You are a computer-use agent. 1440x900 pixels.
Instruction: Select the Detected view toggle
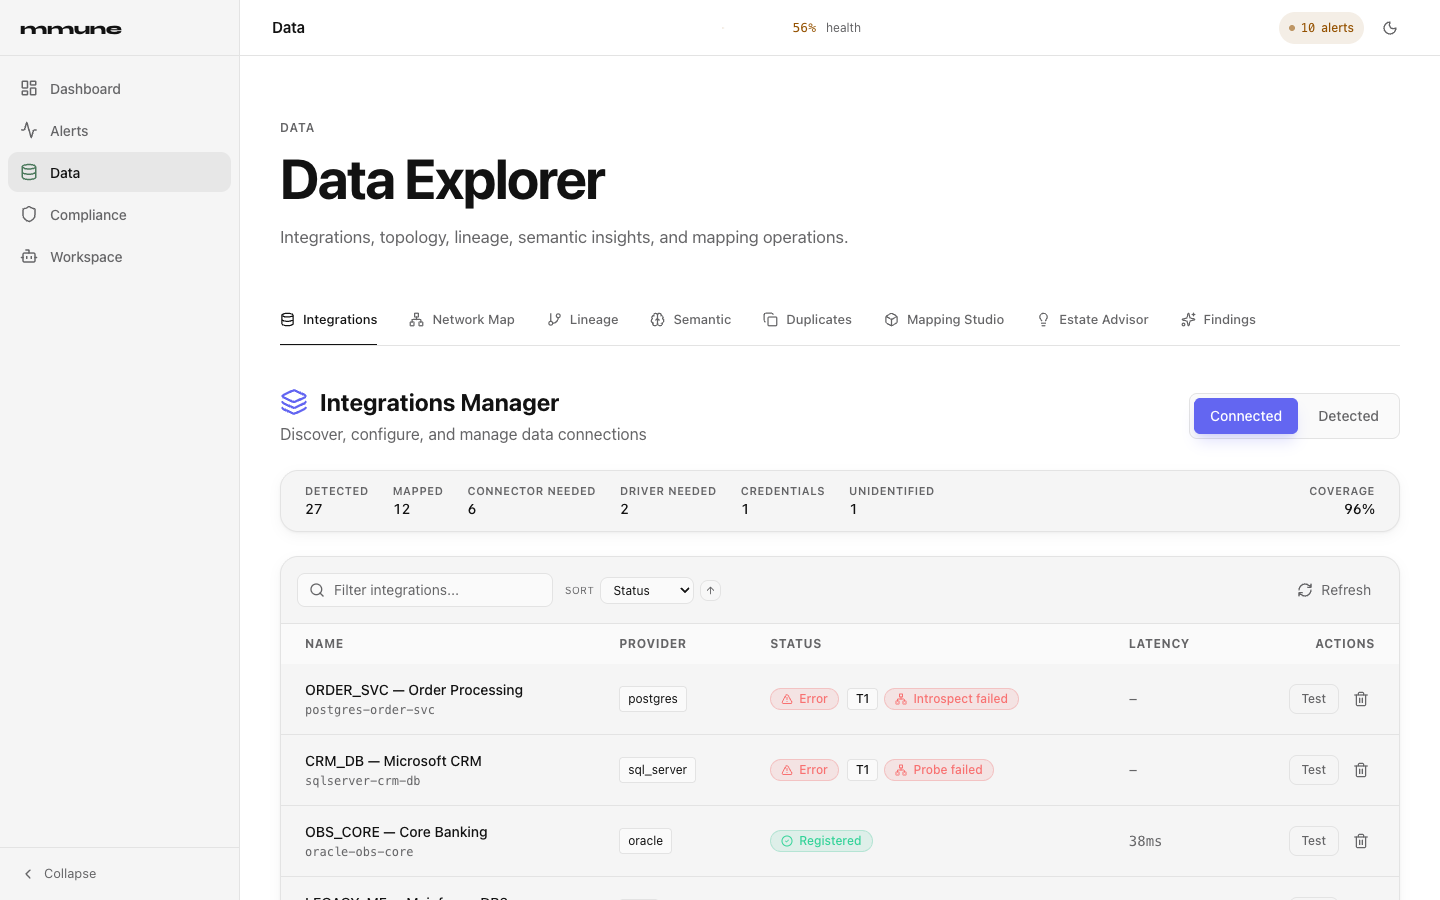[1348, 416]
